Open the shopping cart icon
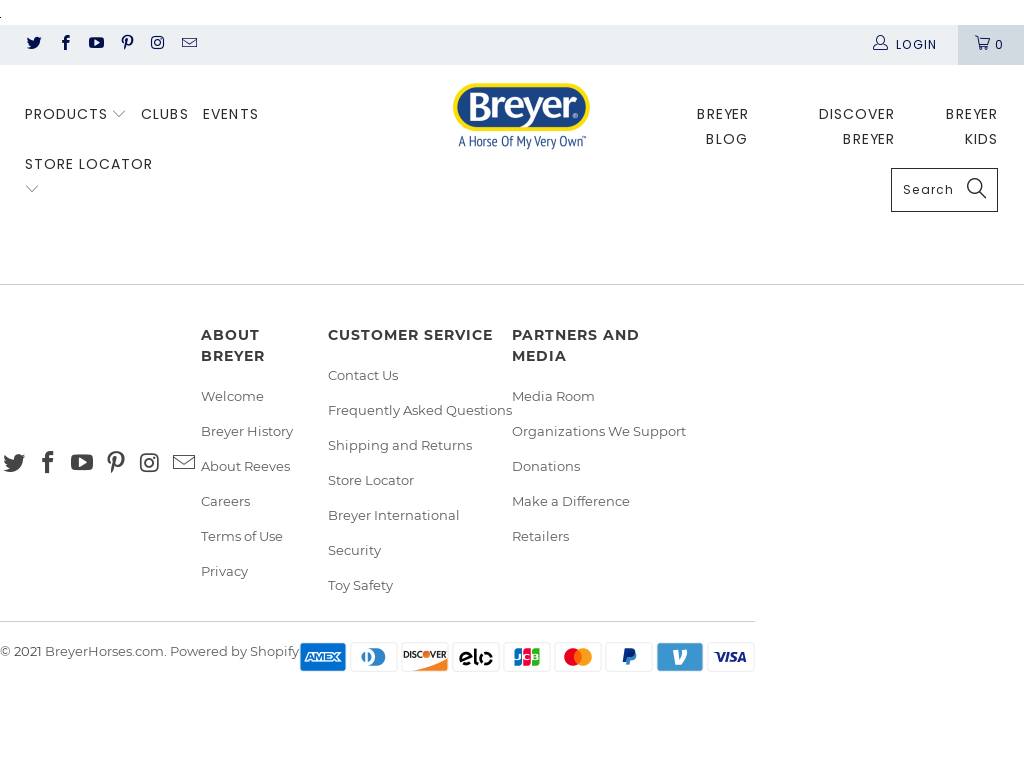Image resolution: width=1024 pixels, height=768 pixels. tap(989, 44)
